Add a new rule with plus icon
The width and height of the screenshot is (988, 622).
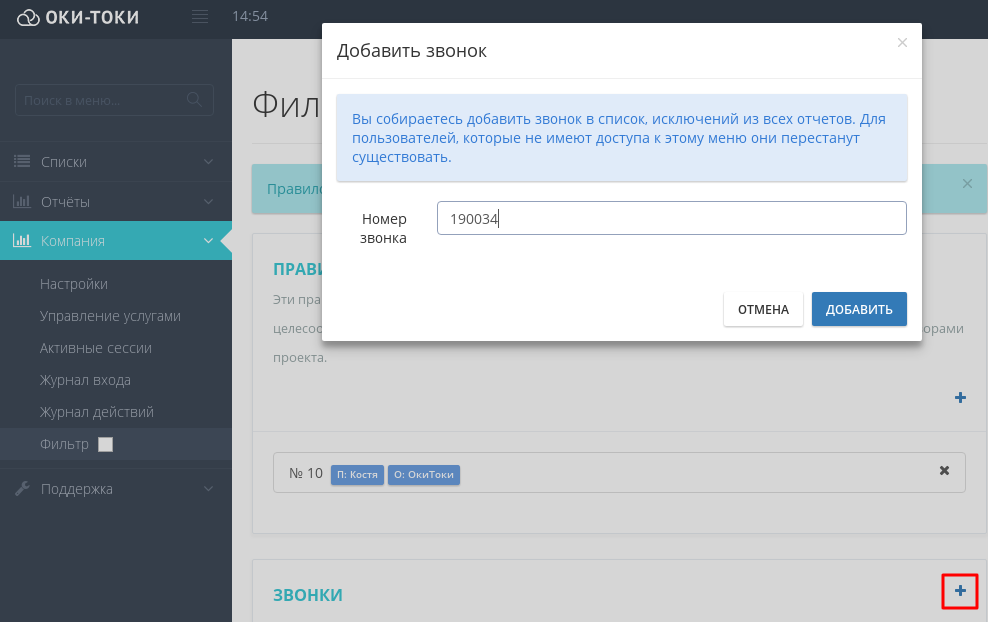coord(960,398)
